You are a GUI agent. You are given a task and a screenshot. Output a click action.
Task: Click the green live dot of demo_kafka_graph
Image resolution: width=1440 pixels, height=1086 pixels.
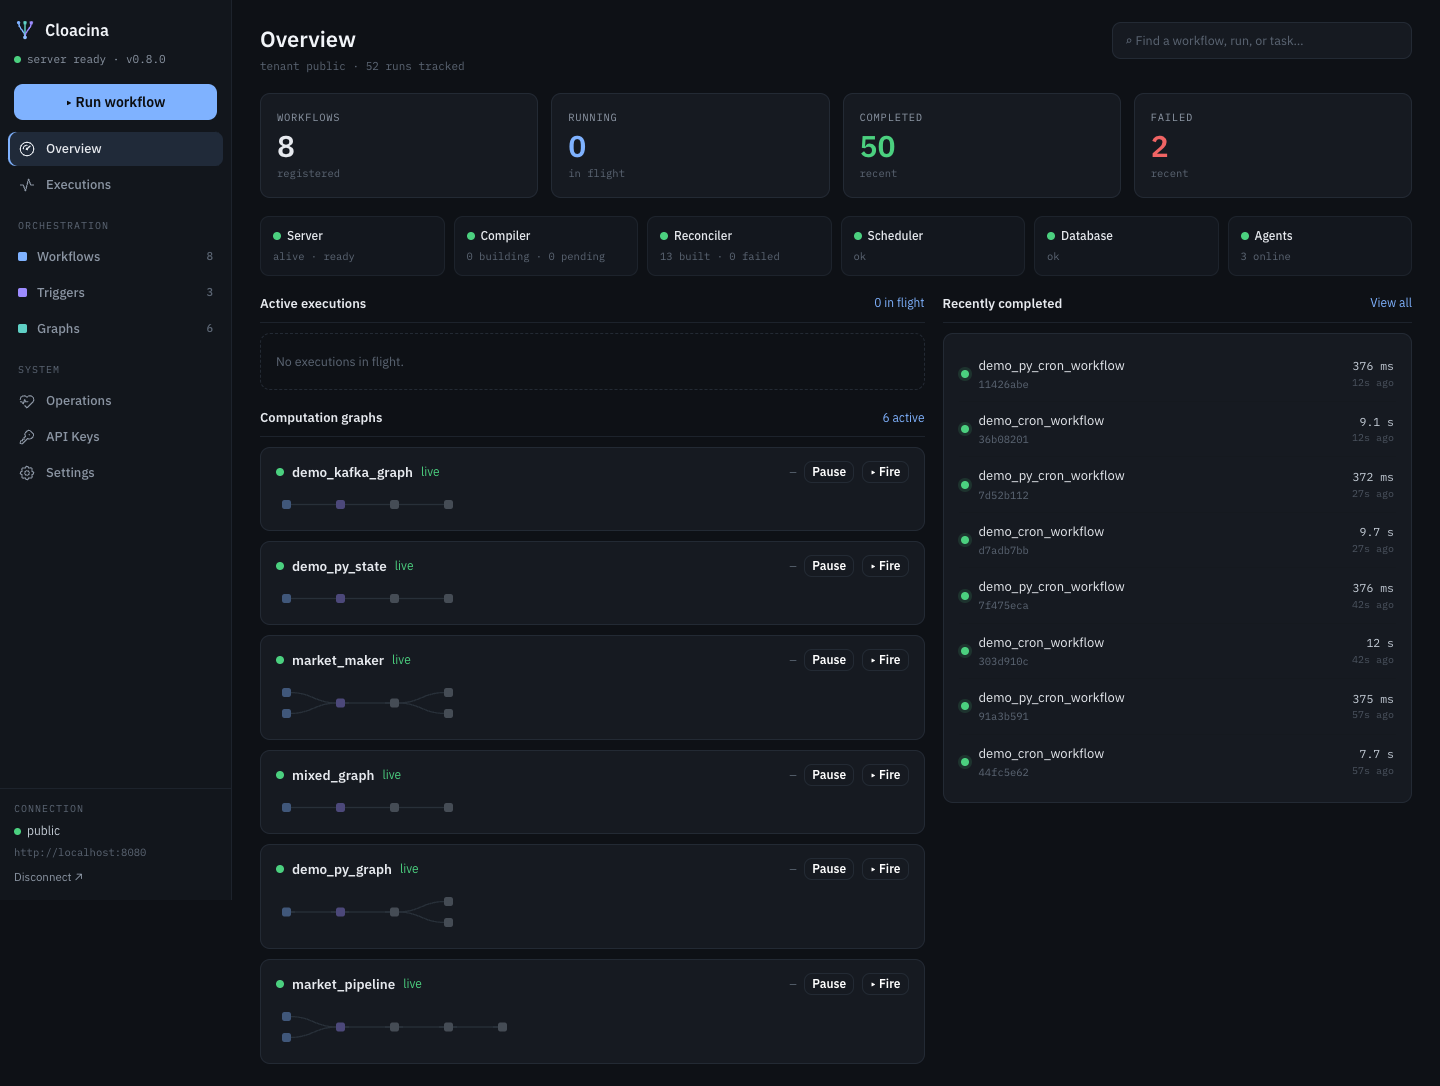click(x=280, y=472)
